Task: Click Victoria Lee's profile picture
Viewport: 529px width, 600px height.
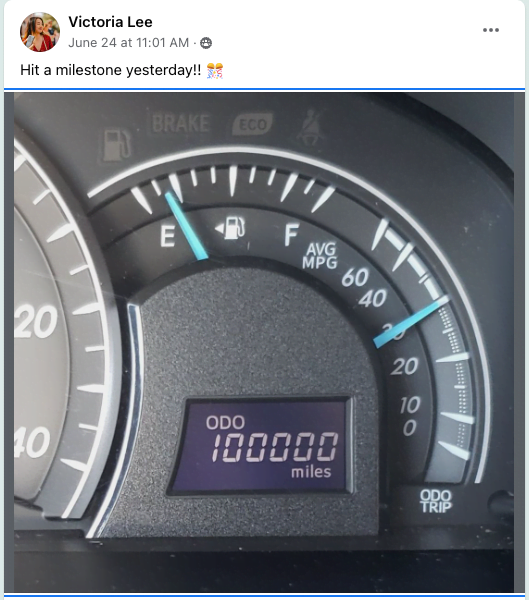Action: point(40,32)
